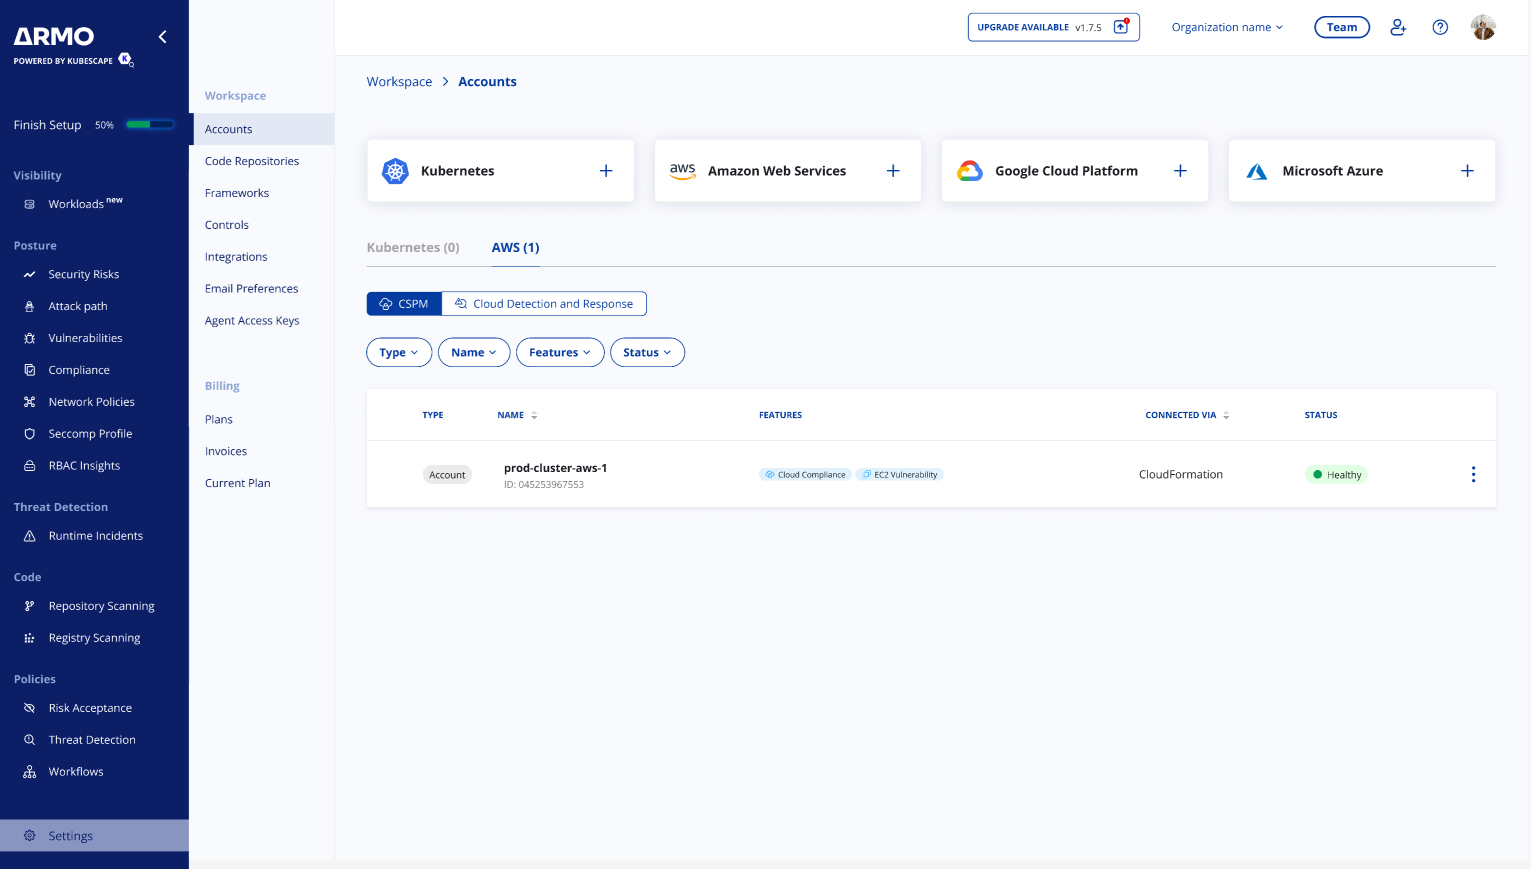
Task: Click the Attack path icon
Action: pyautogui.click(x=29, y=306)
